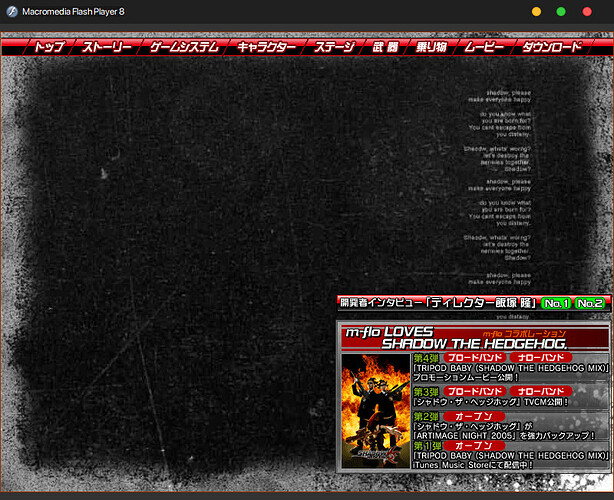Play 第3弾 TVCM in ナローバンド
Screen dimensions: 614x500
coord(541,391)
